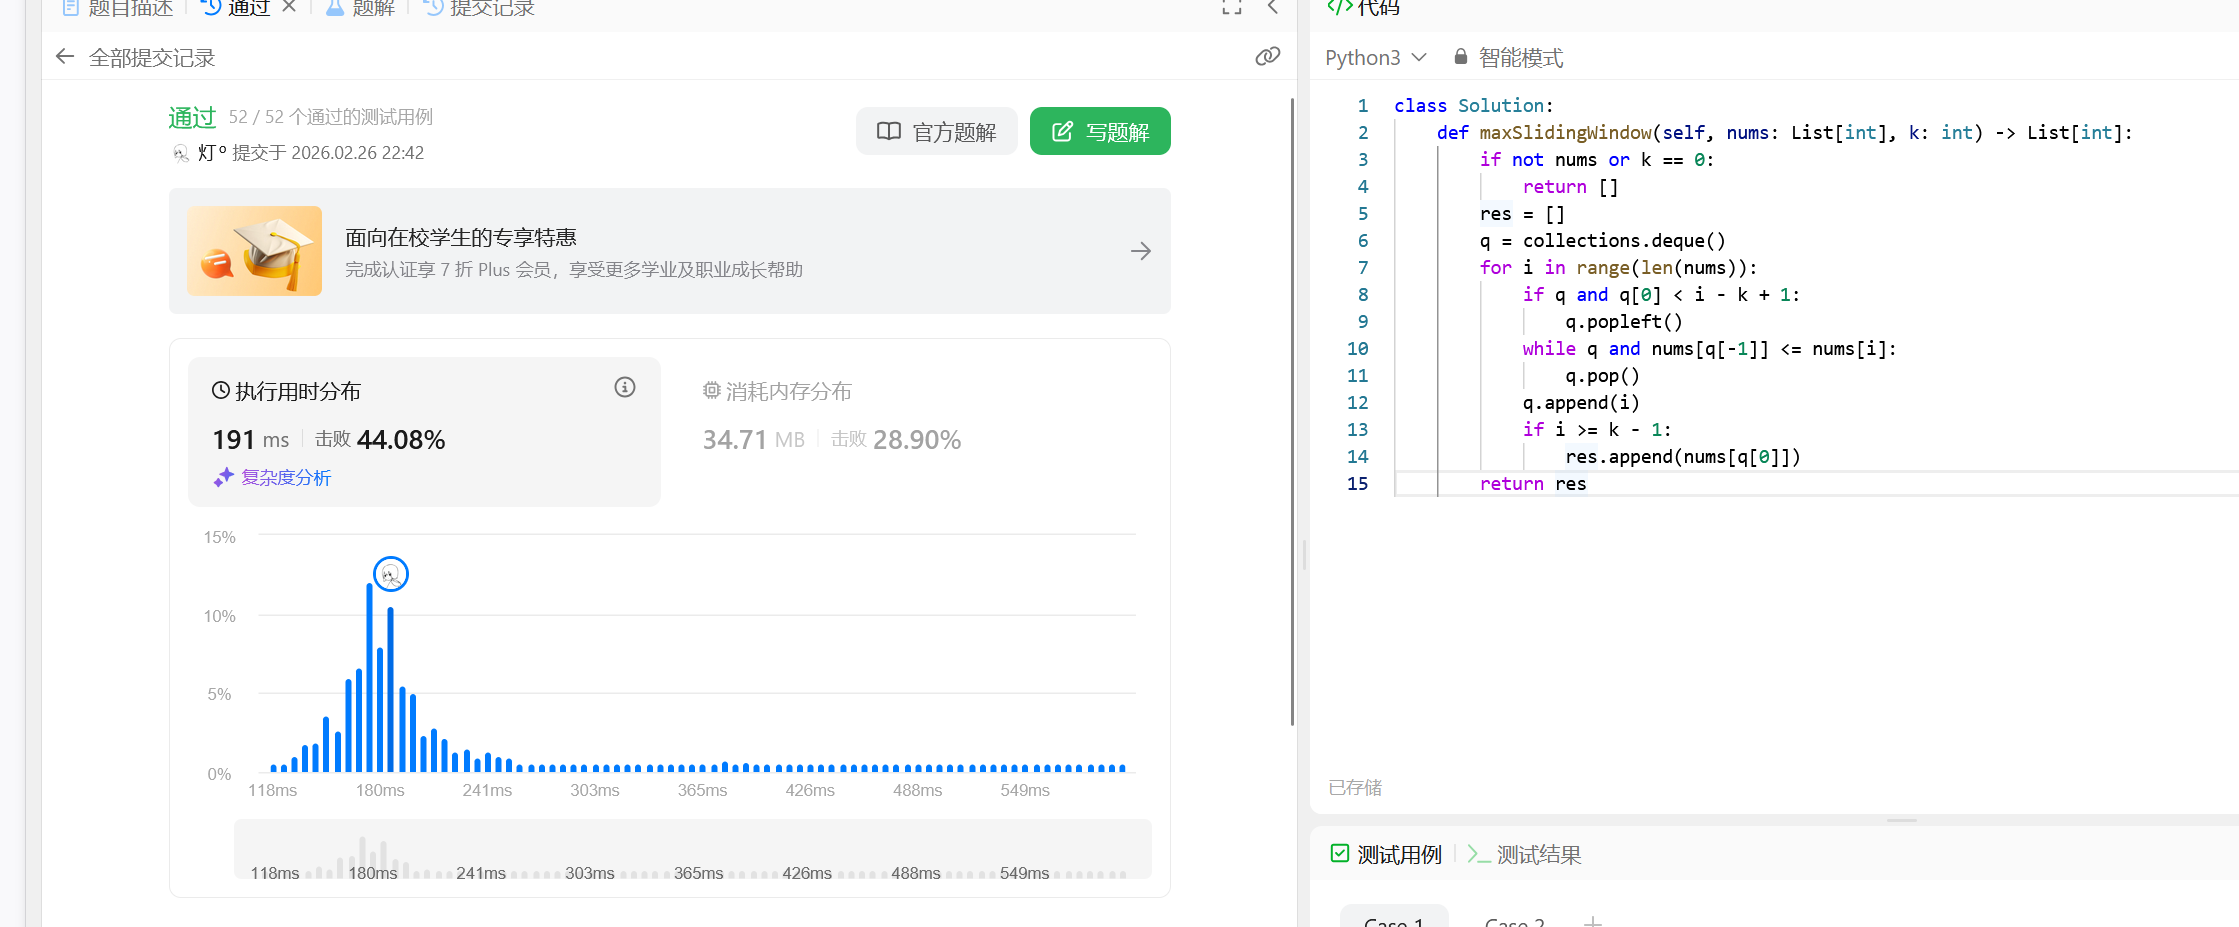The width and height of the screenshot is (2239, 927).
Task: Click the submitter avatar next to 灯°
Action: (x=181, y=153)
